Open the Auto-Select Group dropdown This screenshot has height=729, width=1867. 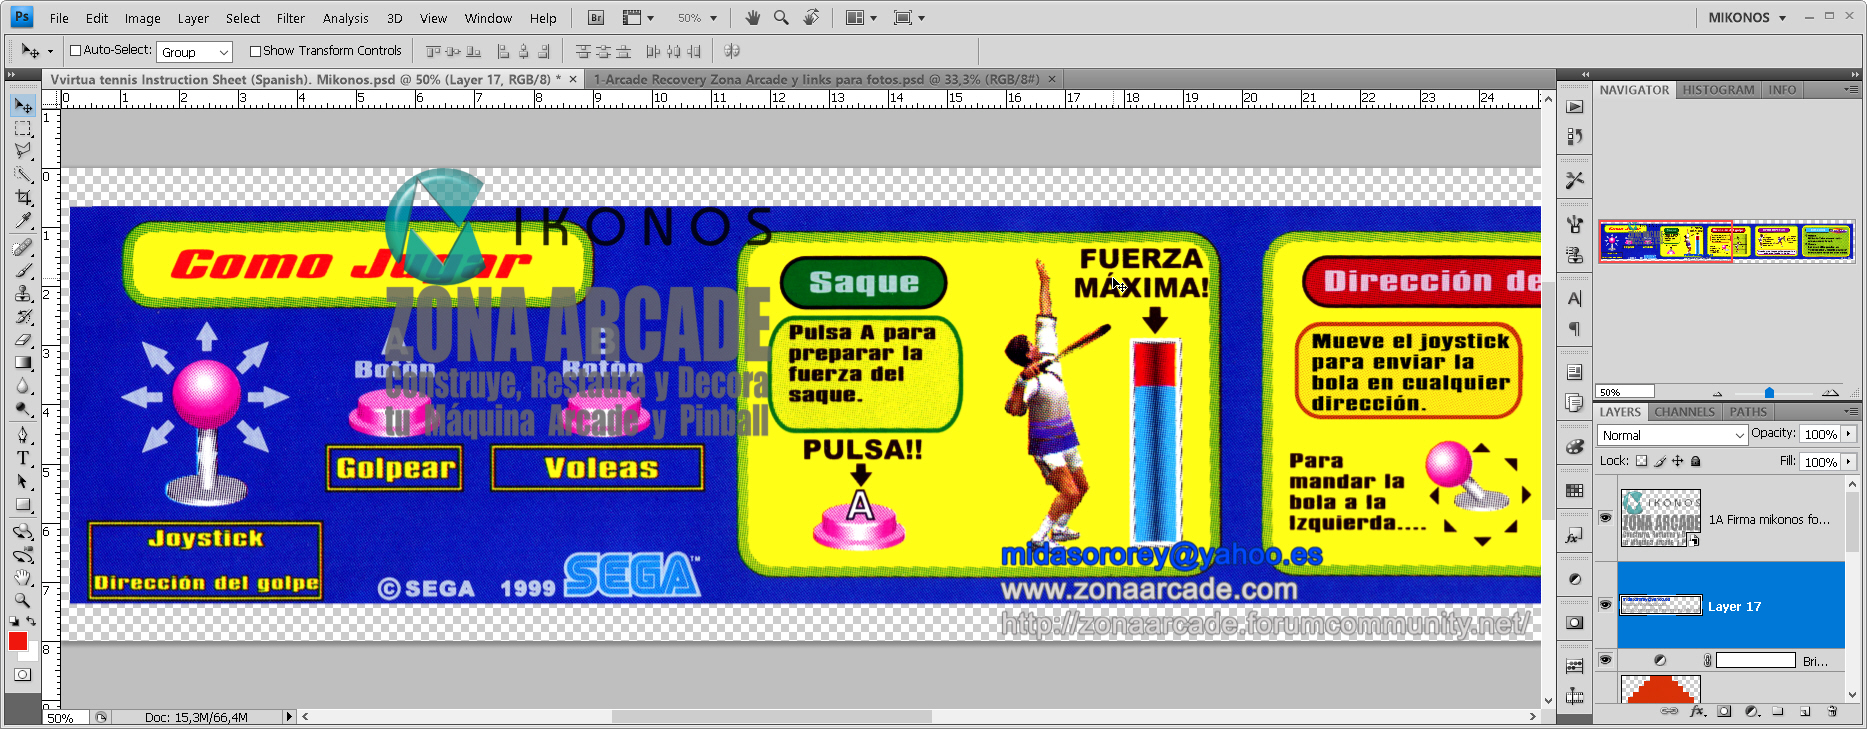(x=195, y=52)
